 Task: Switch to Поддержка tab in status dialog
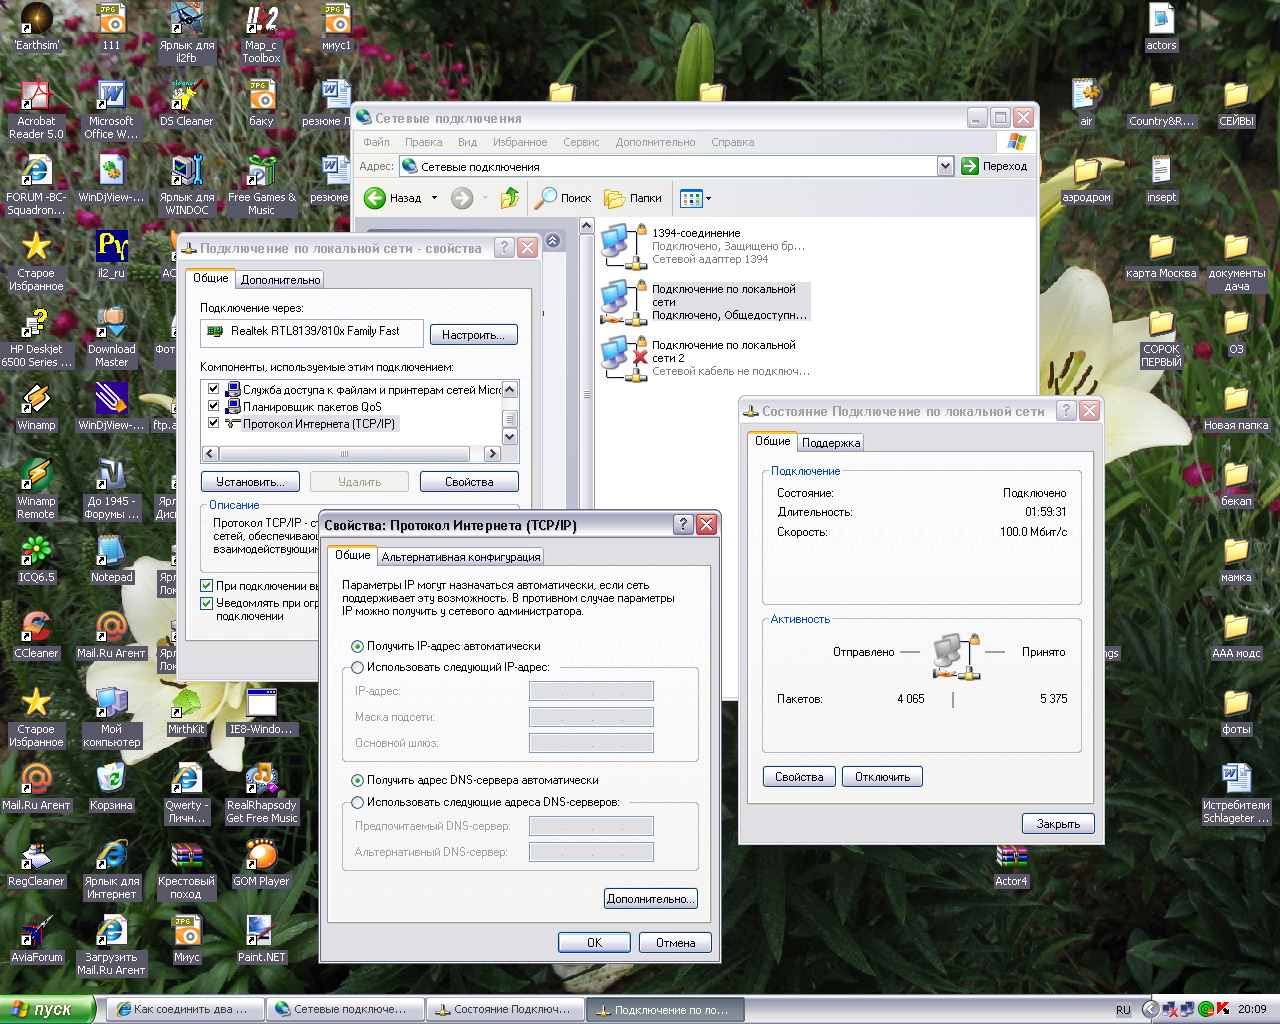pos(831,443)
